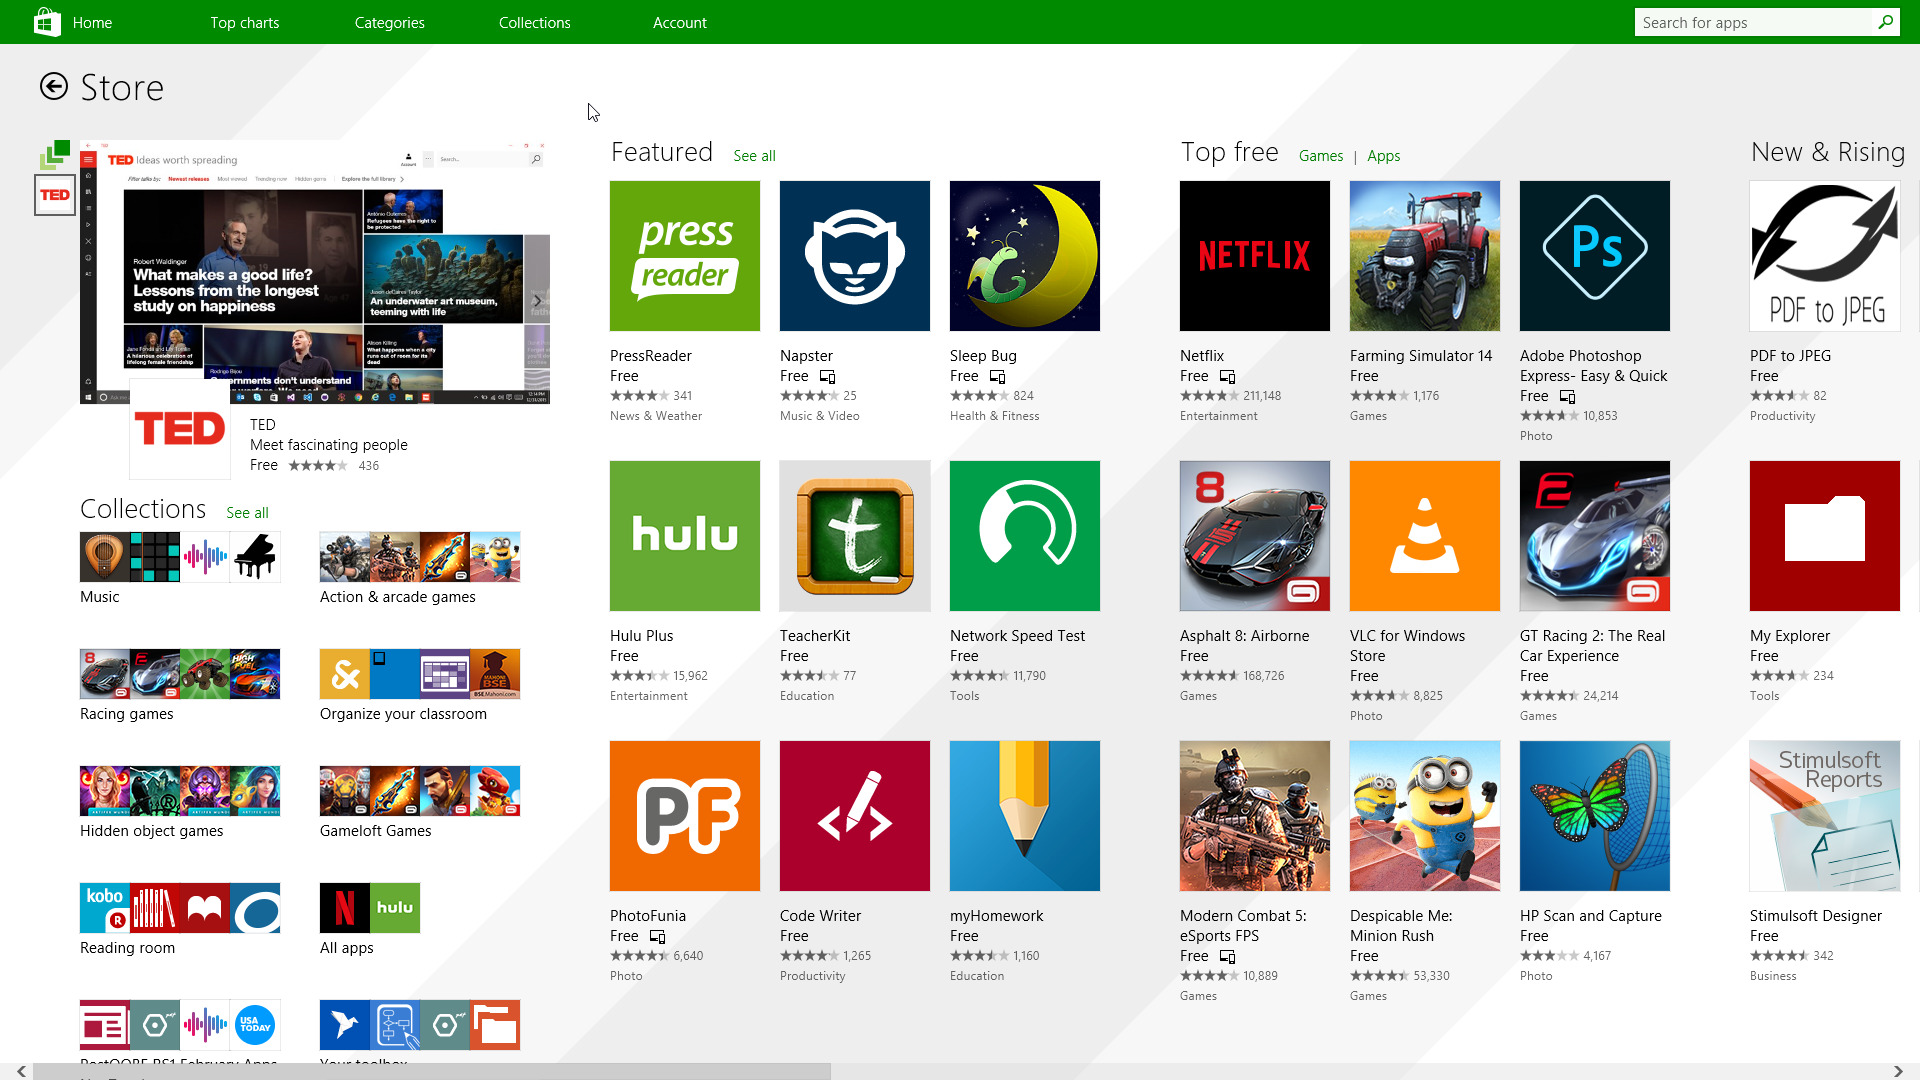The width and height of the screenshot is (1920, 1080).
Task: Open the PhotoFunia app icon
Action: click(x=684, y=816)
